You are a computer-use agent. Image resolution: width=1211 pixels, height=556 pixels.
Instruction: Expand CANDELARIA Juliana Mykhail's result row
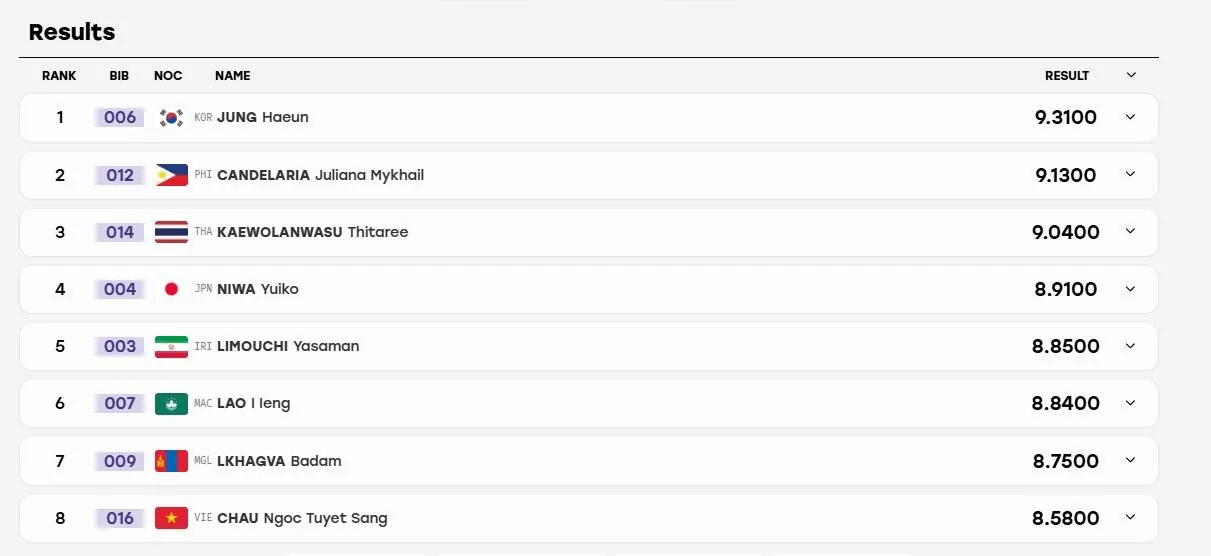pos(1131,174)
